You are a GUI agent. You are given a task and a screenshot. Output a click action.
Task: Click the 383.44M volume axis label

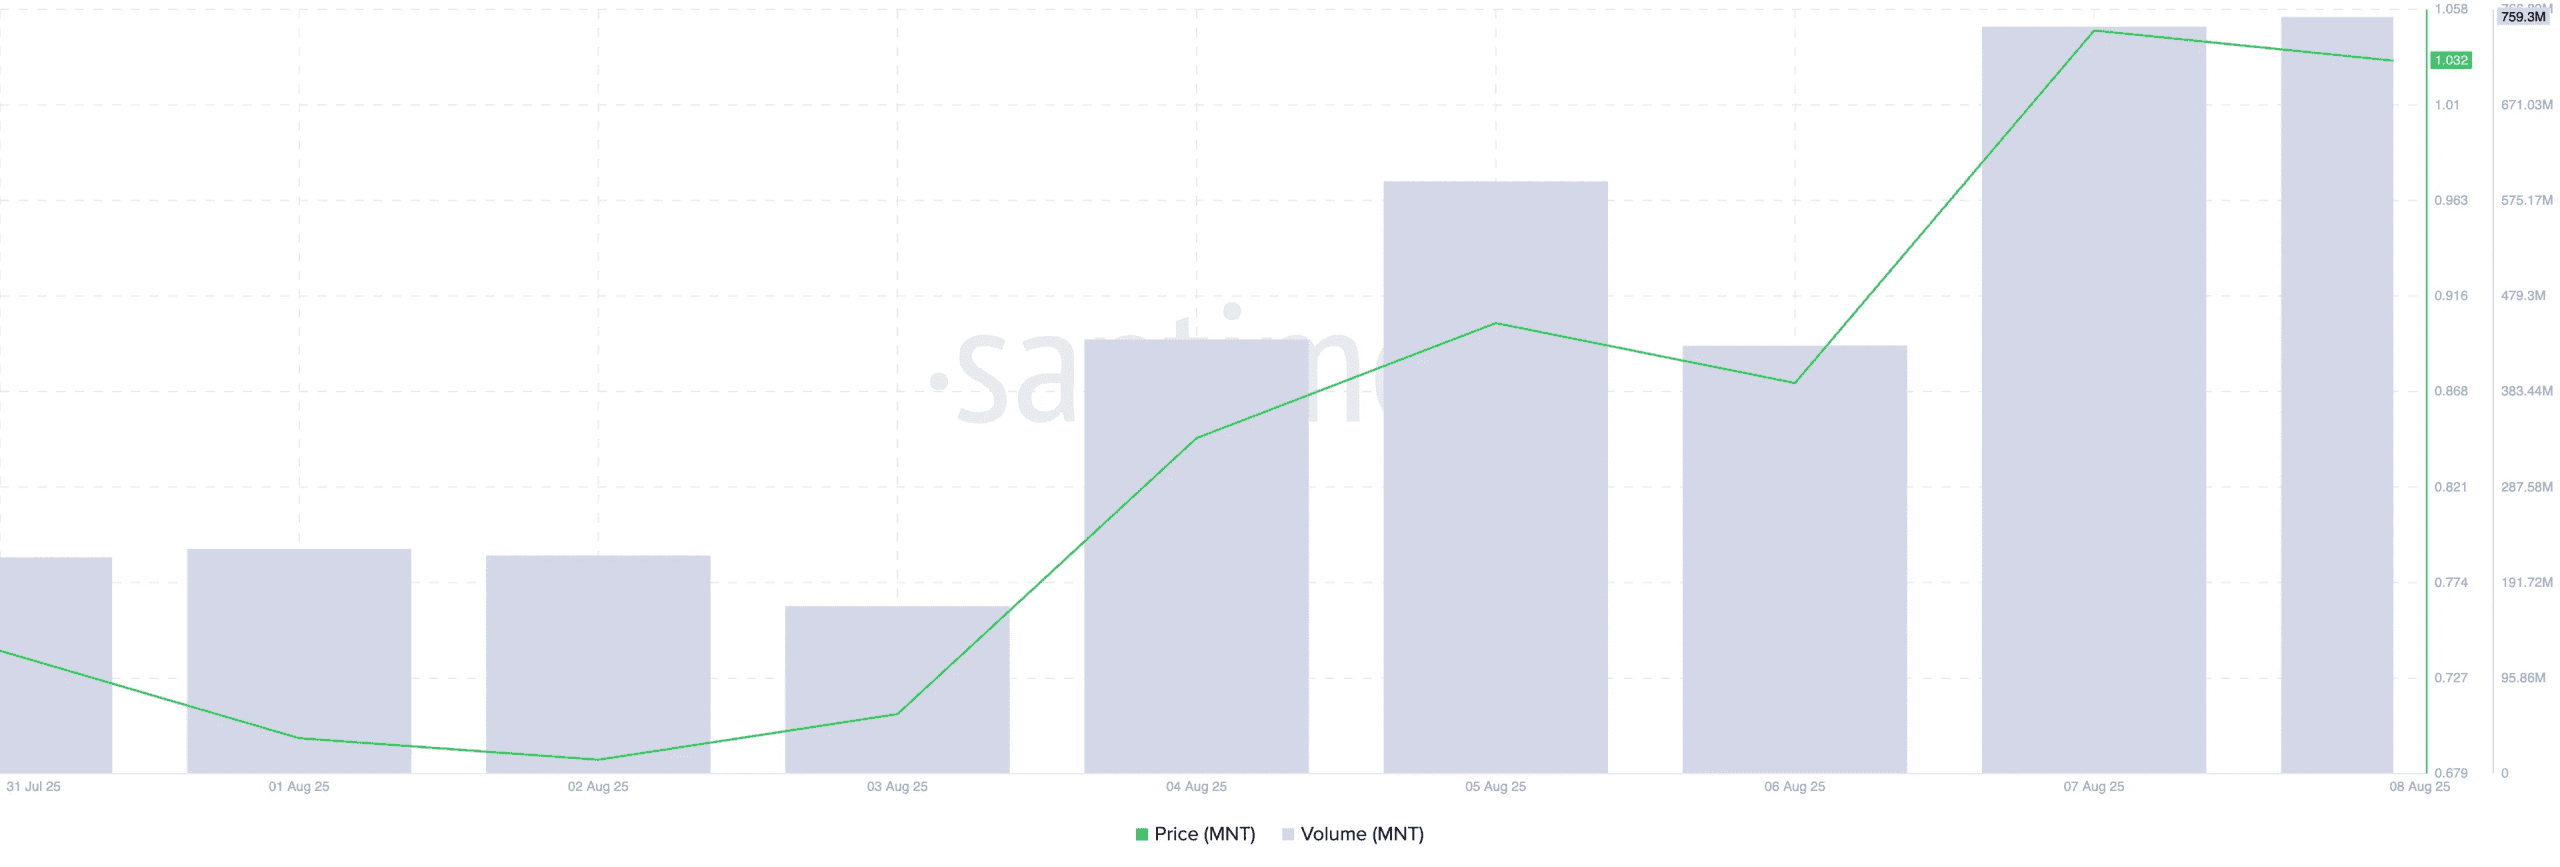[2526, 391]
